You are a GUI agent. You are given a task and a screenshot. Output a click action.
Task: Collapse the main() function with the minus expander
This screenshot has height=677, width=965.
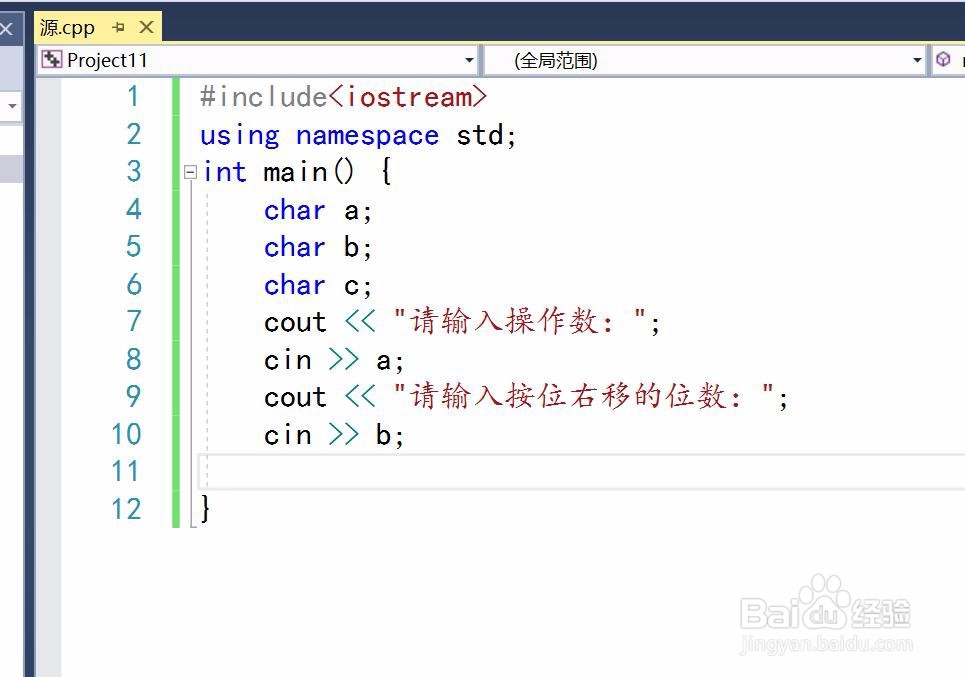189,172
